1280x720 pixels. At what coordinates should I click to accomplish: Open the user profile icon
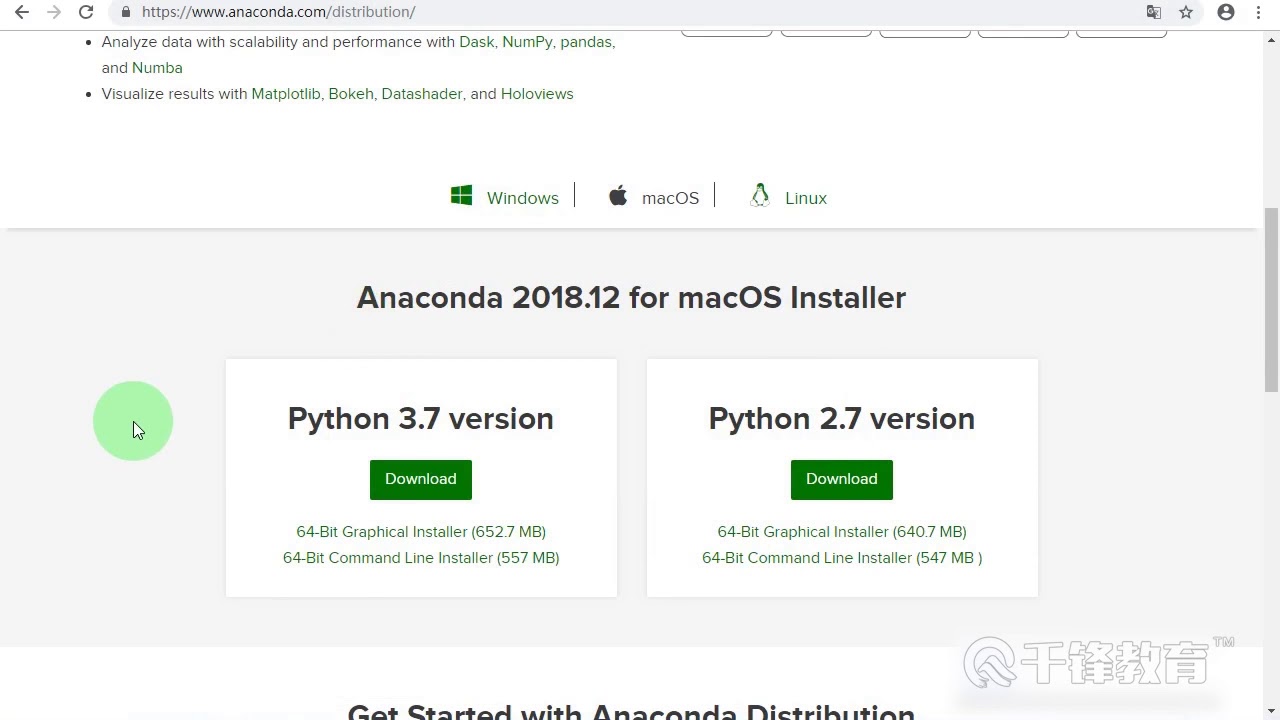pos(1226,12)
